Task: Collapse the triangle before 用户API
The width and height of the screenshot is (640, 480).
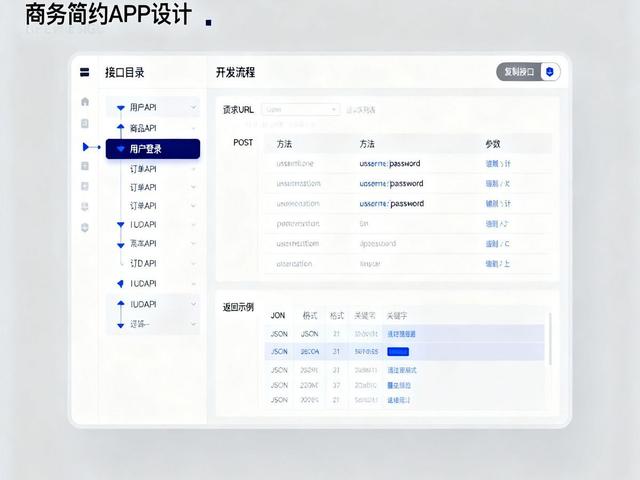Action: 120,108
